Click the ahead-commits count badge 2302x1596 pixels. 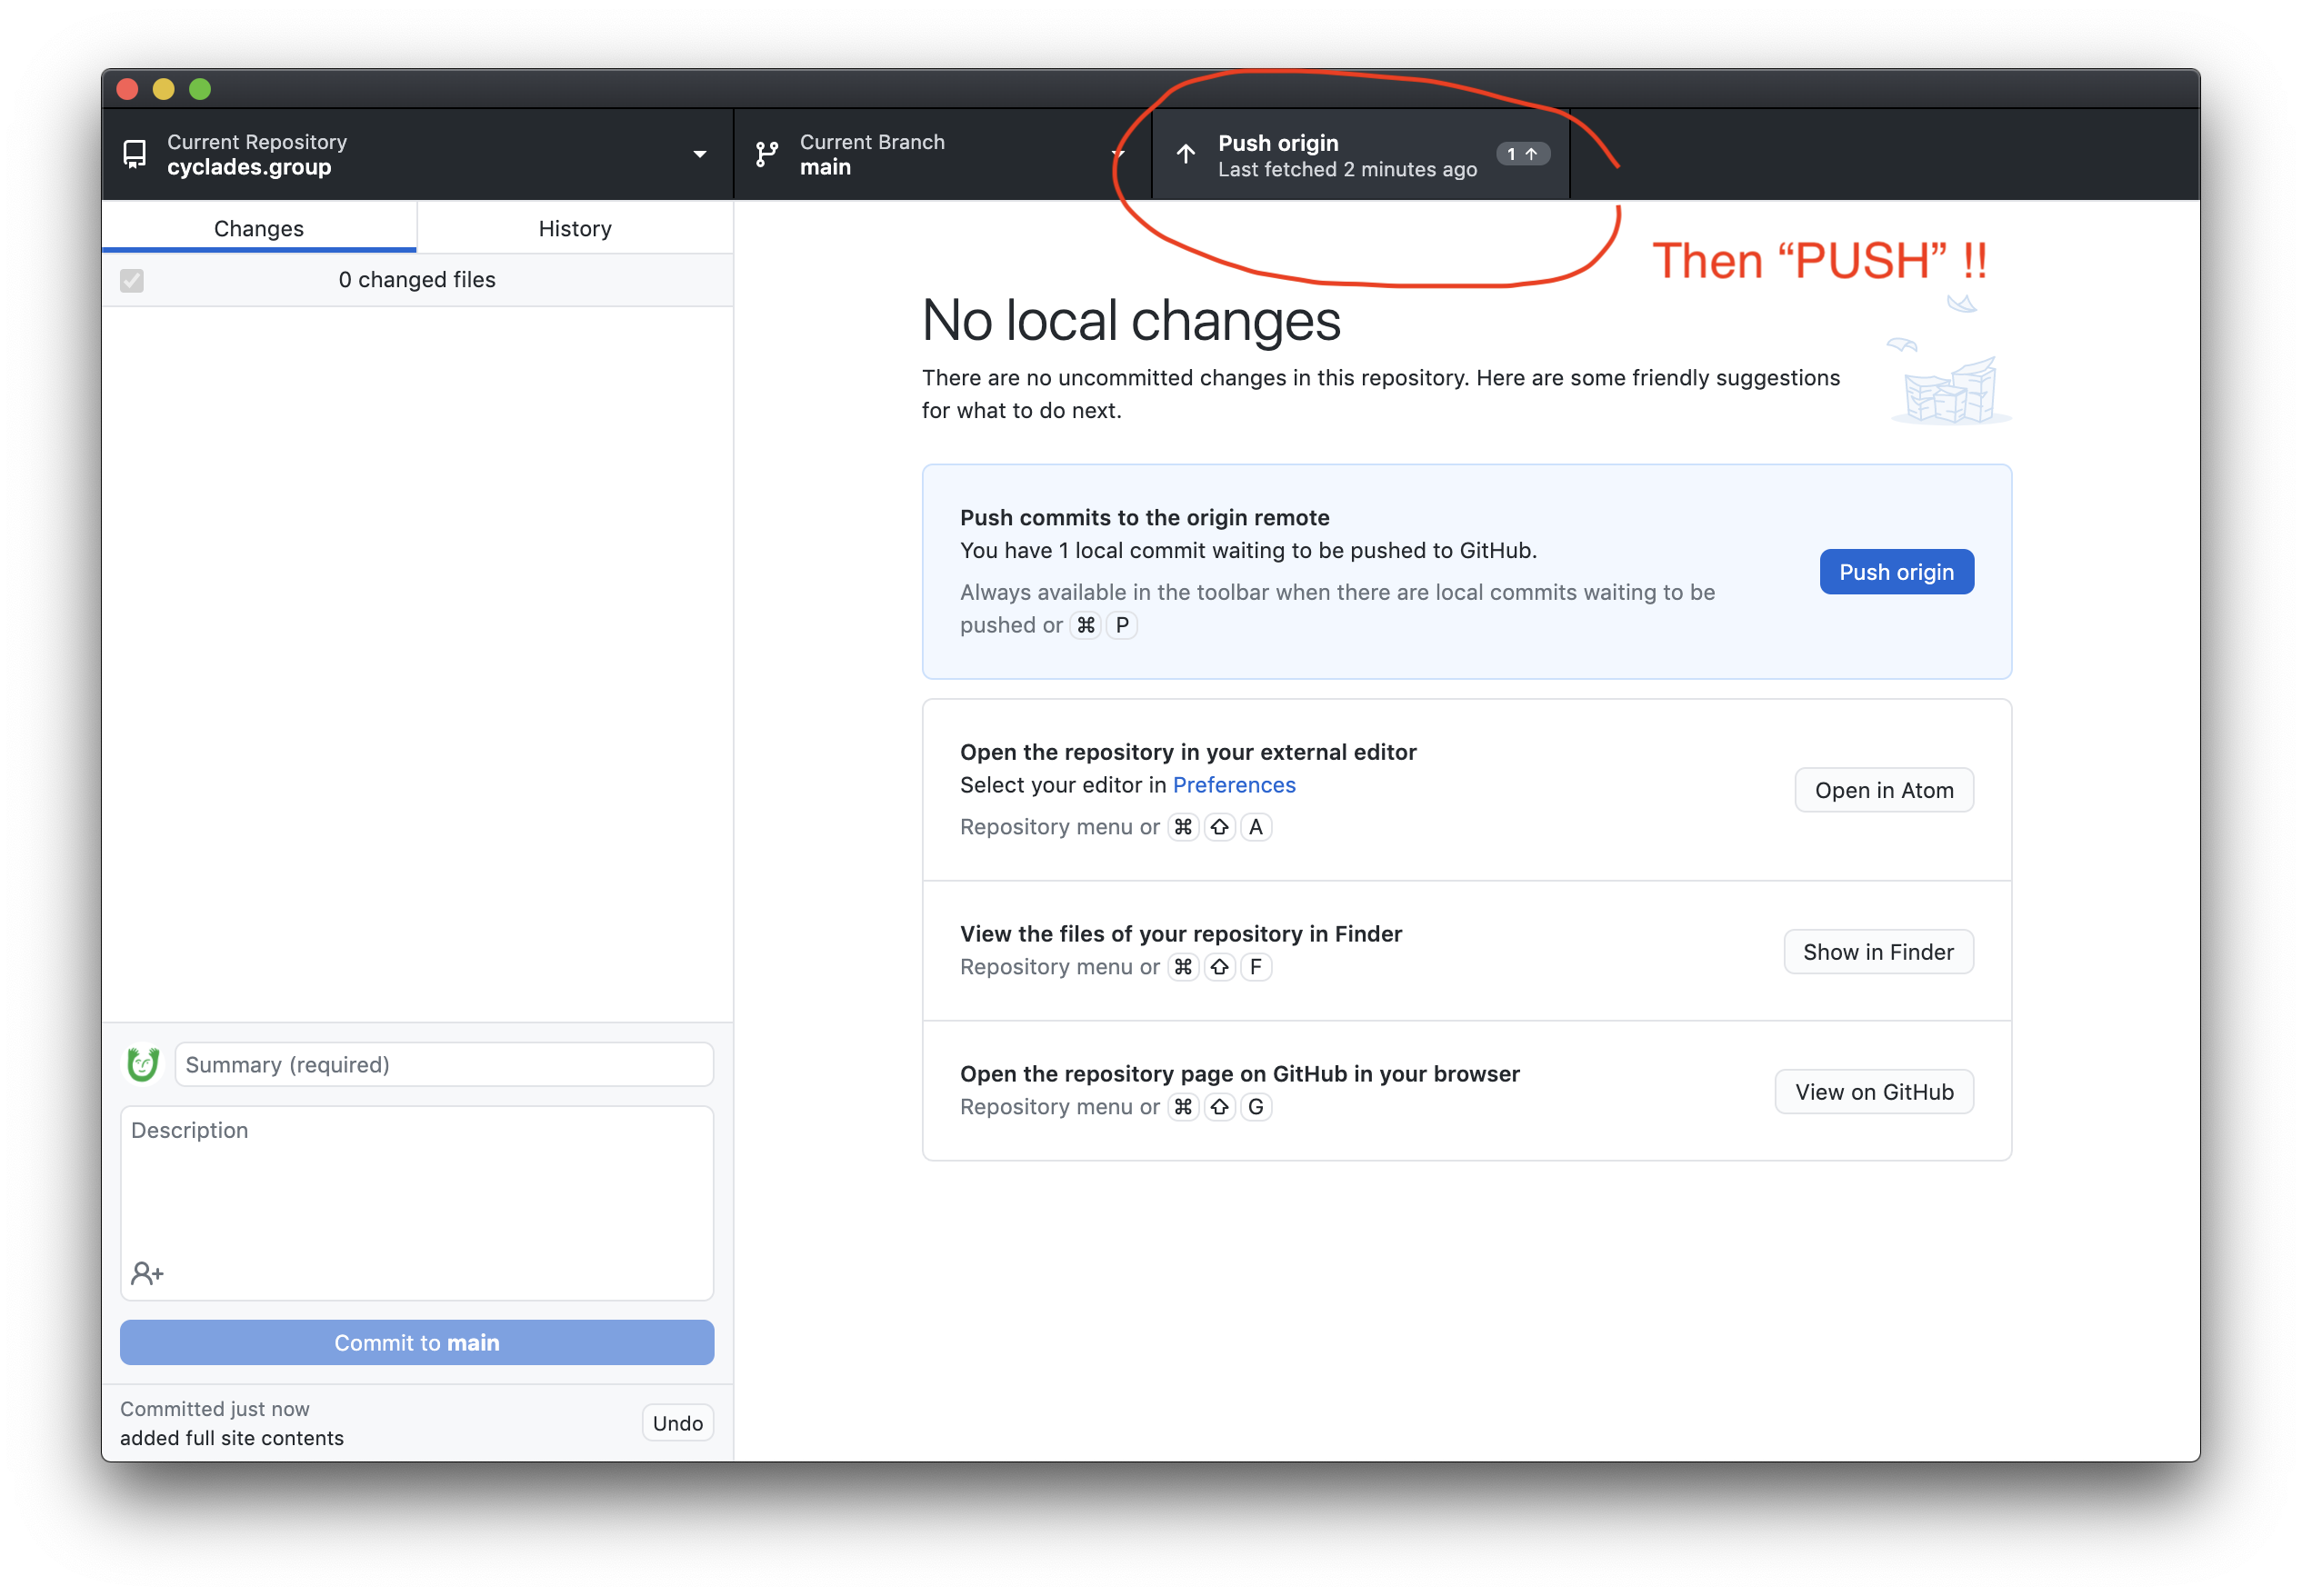coord(1522,154)
